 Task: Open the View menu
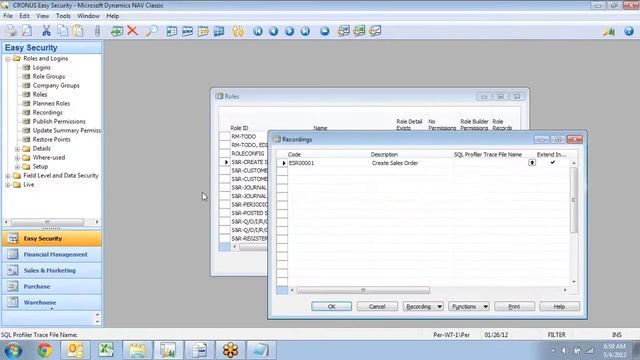[x=42, y=16]
